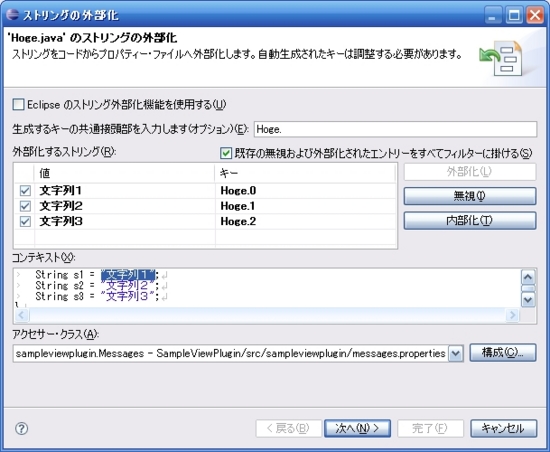Uncheck the 文字列2 row checkbox
The image size is (550, 452).
[x=25, y=206]
